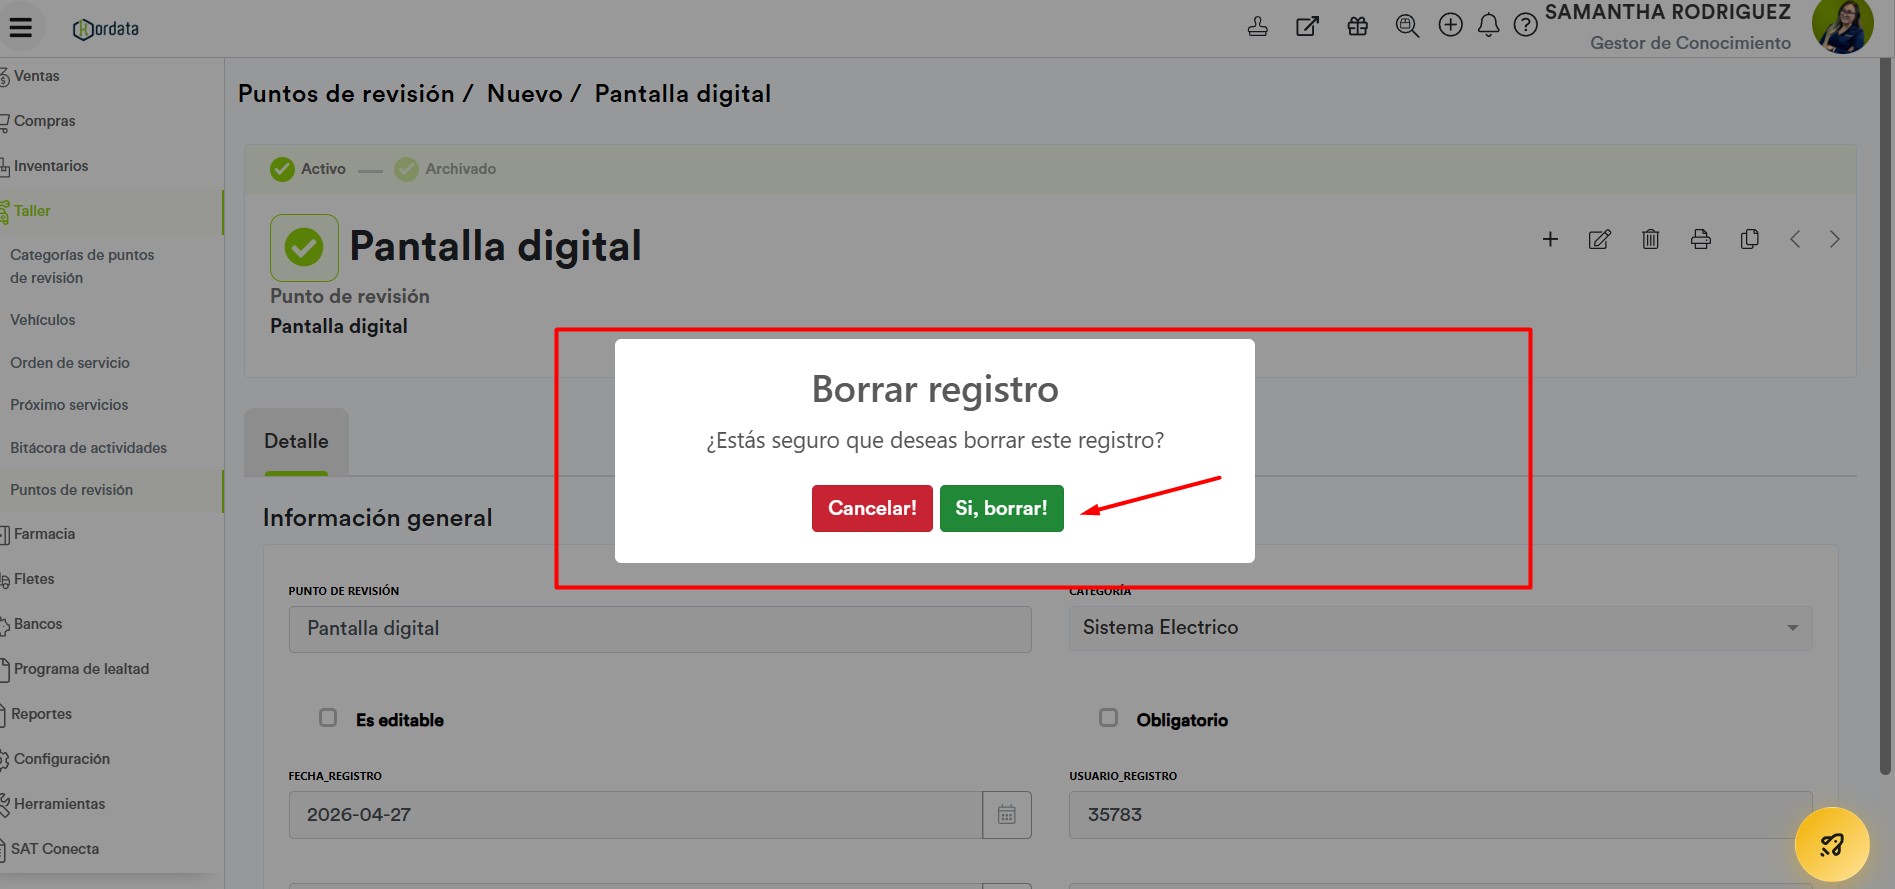Open Bitácora de actividades

coord(88,448)
